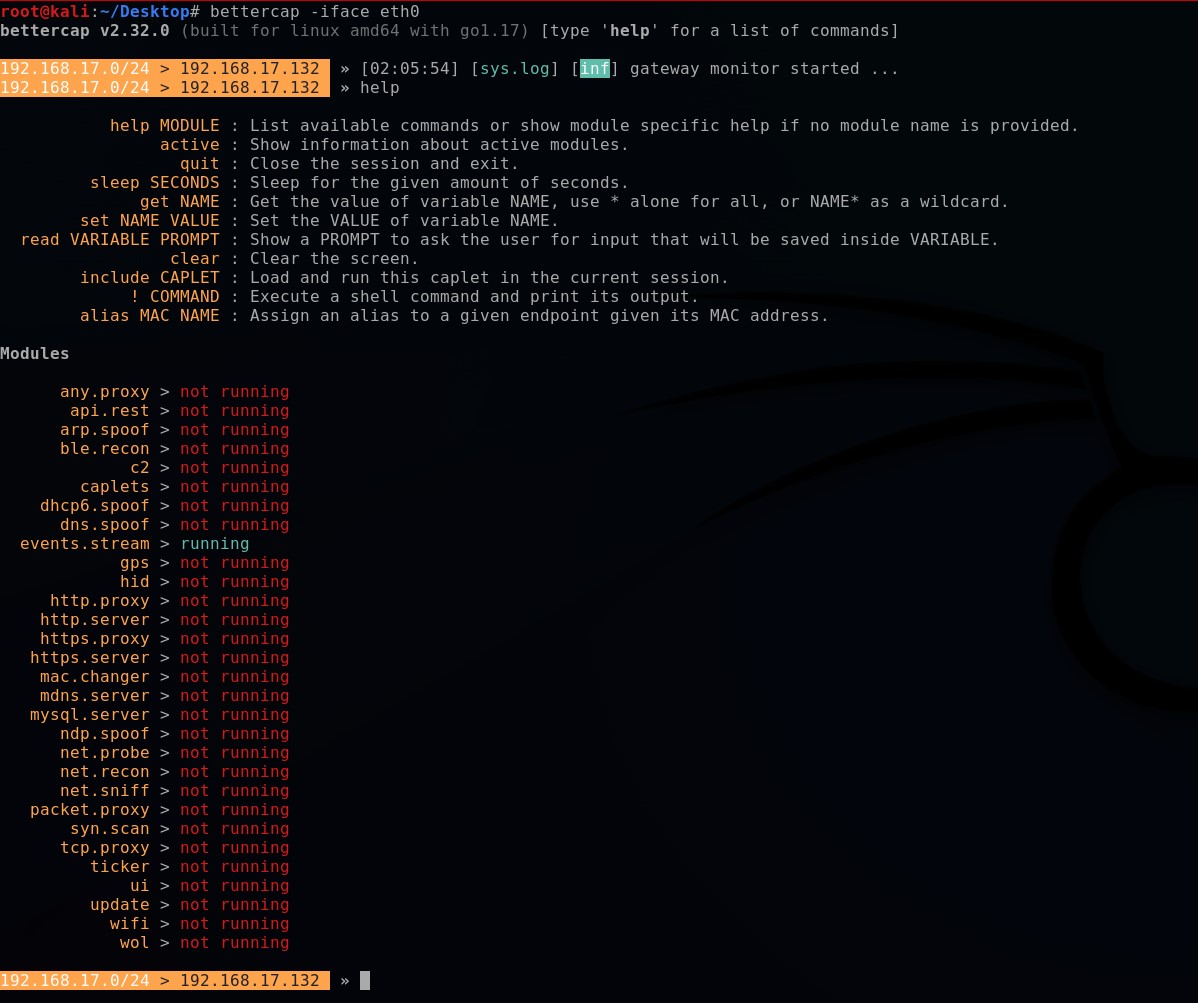The image size is (1198, 1003).
Task: Select the 'include CAPLET' command text
Action: coord(149,278)
